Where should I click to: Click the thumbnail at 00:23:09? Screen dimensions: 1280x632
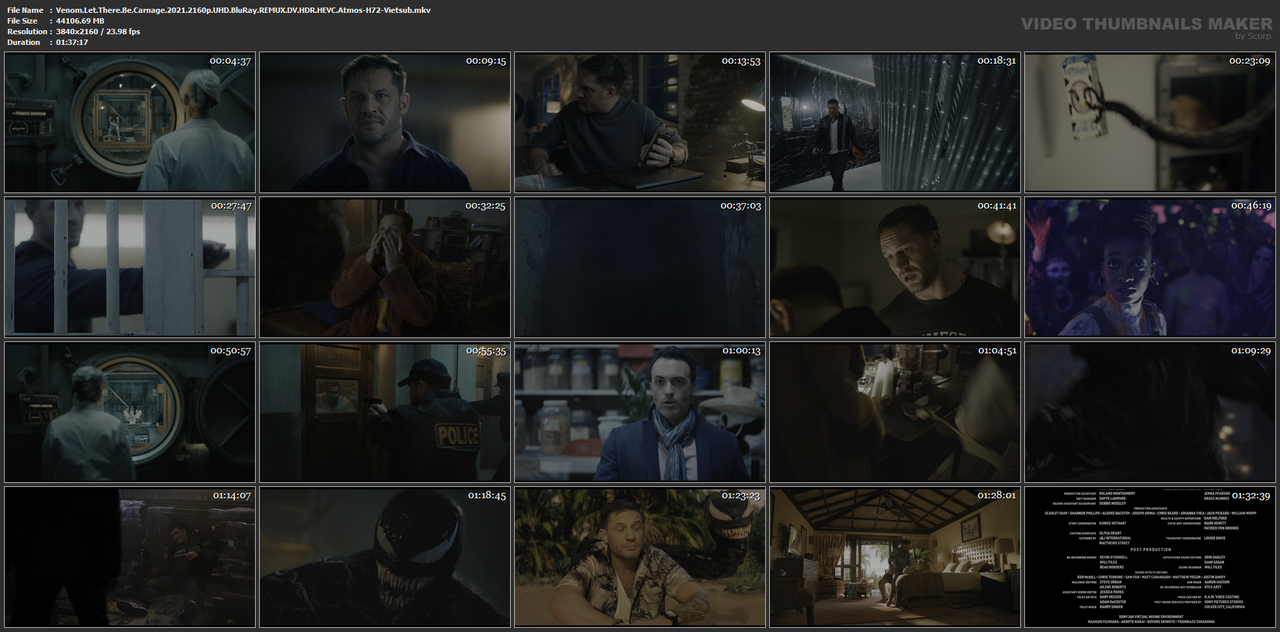pyautogui.click(x=1150, y=123)
